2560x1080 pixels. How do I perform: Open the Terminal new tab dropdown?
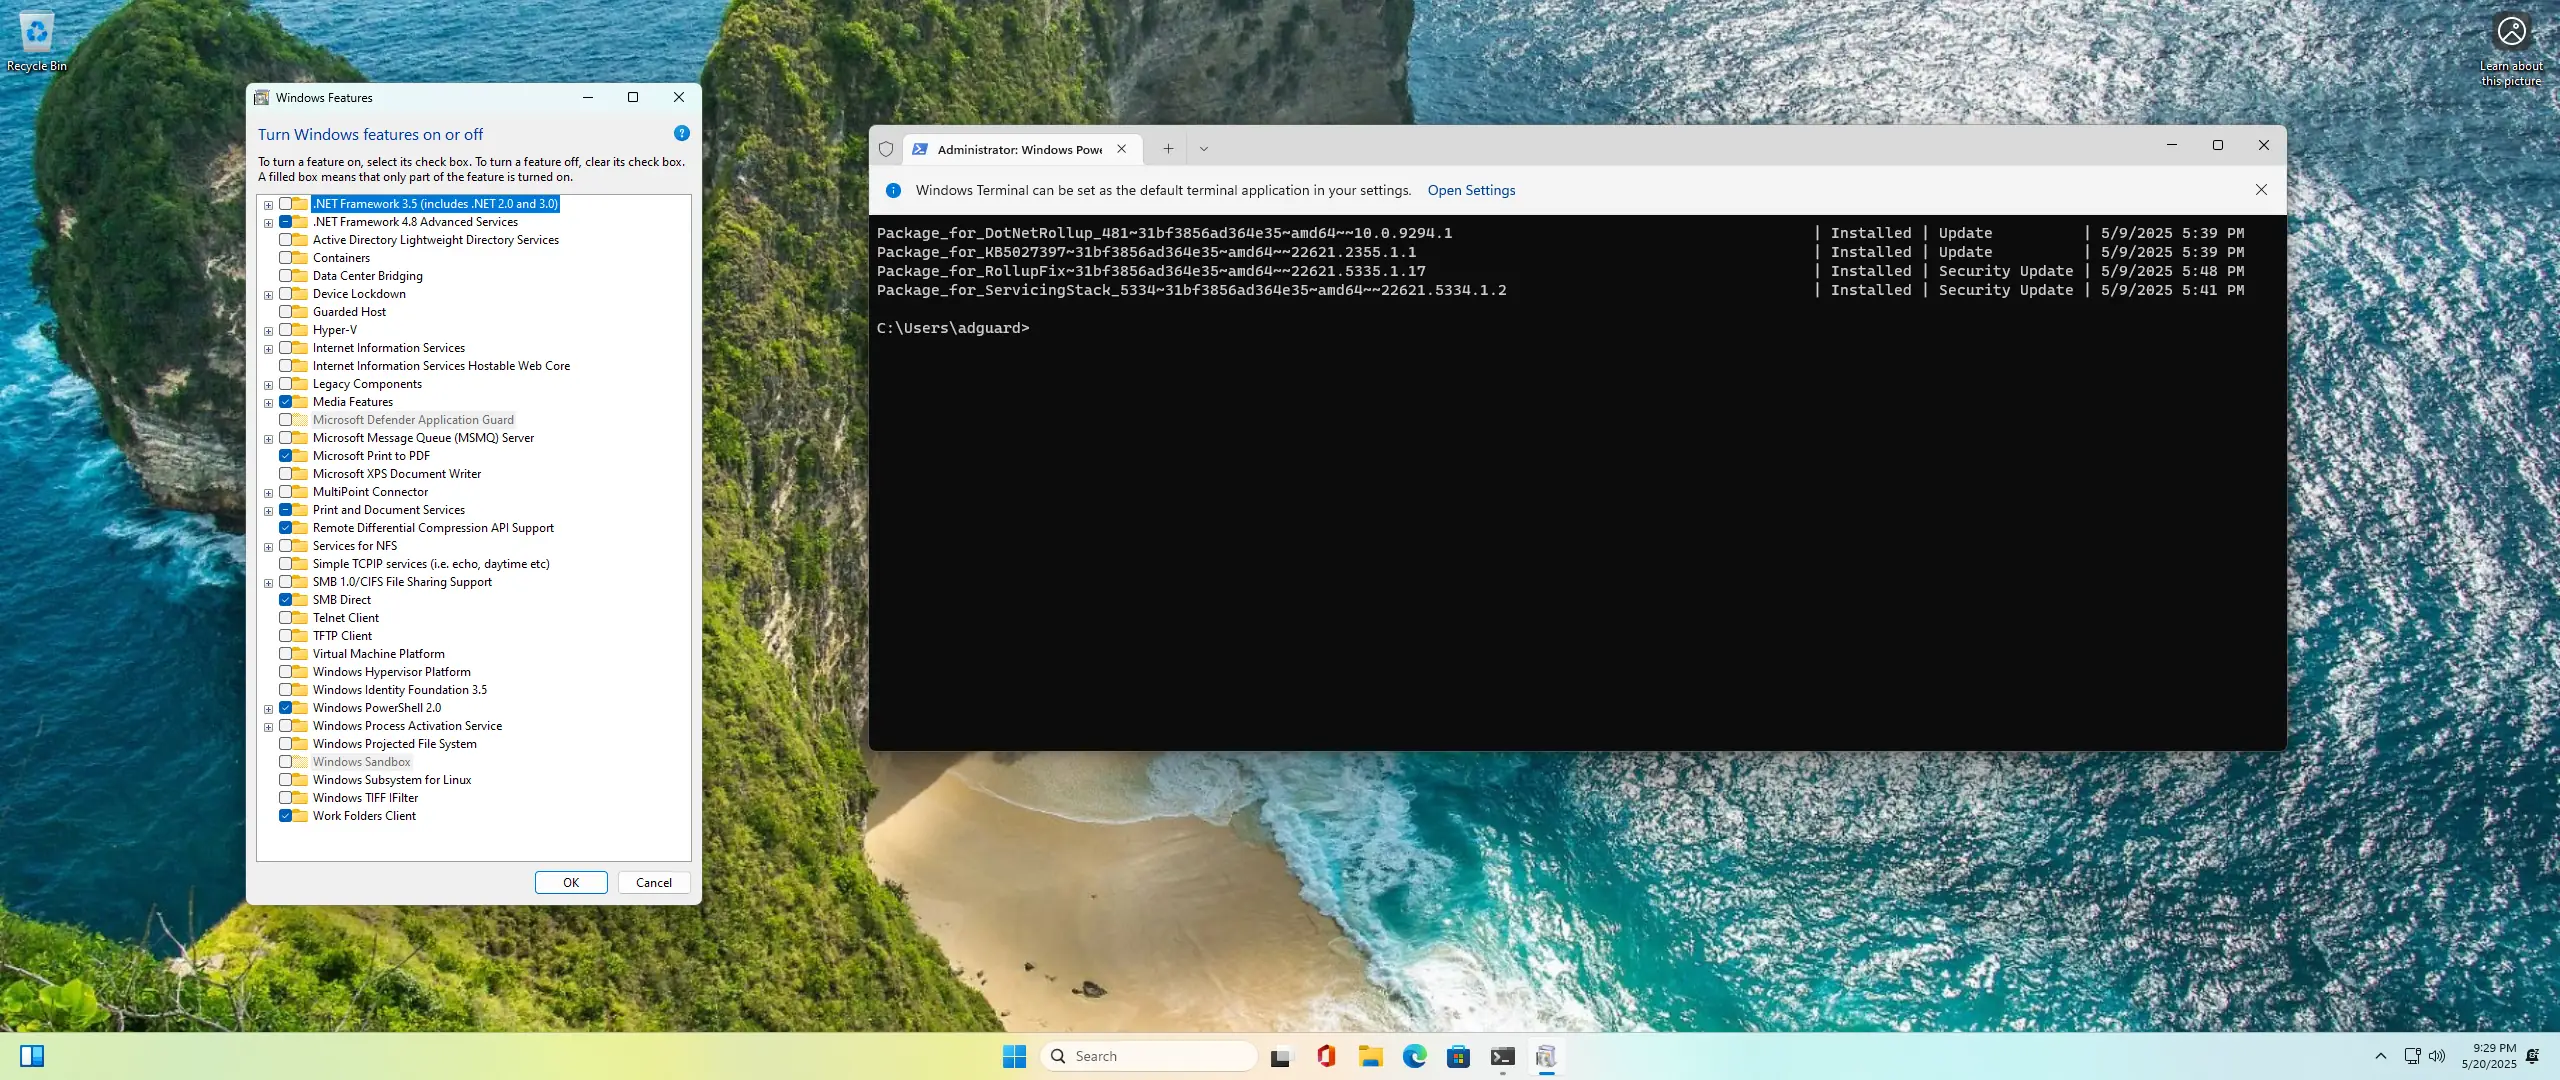1204,149
